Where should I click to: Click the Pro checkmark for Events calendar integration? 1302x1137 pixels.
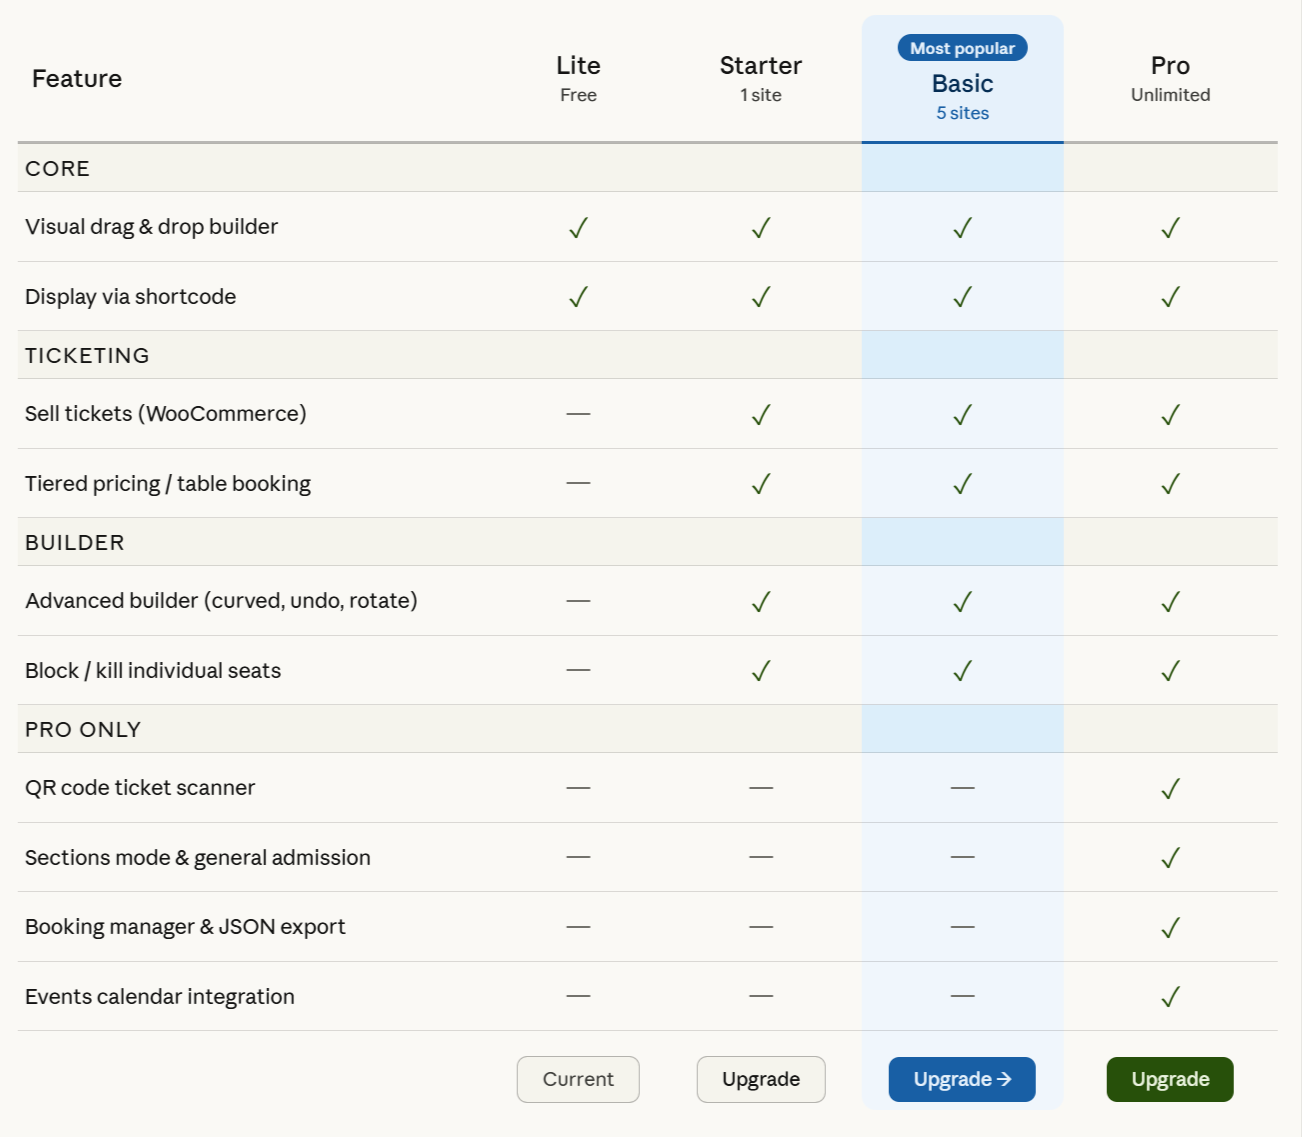(x=1170, y=997)
